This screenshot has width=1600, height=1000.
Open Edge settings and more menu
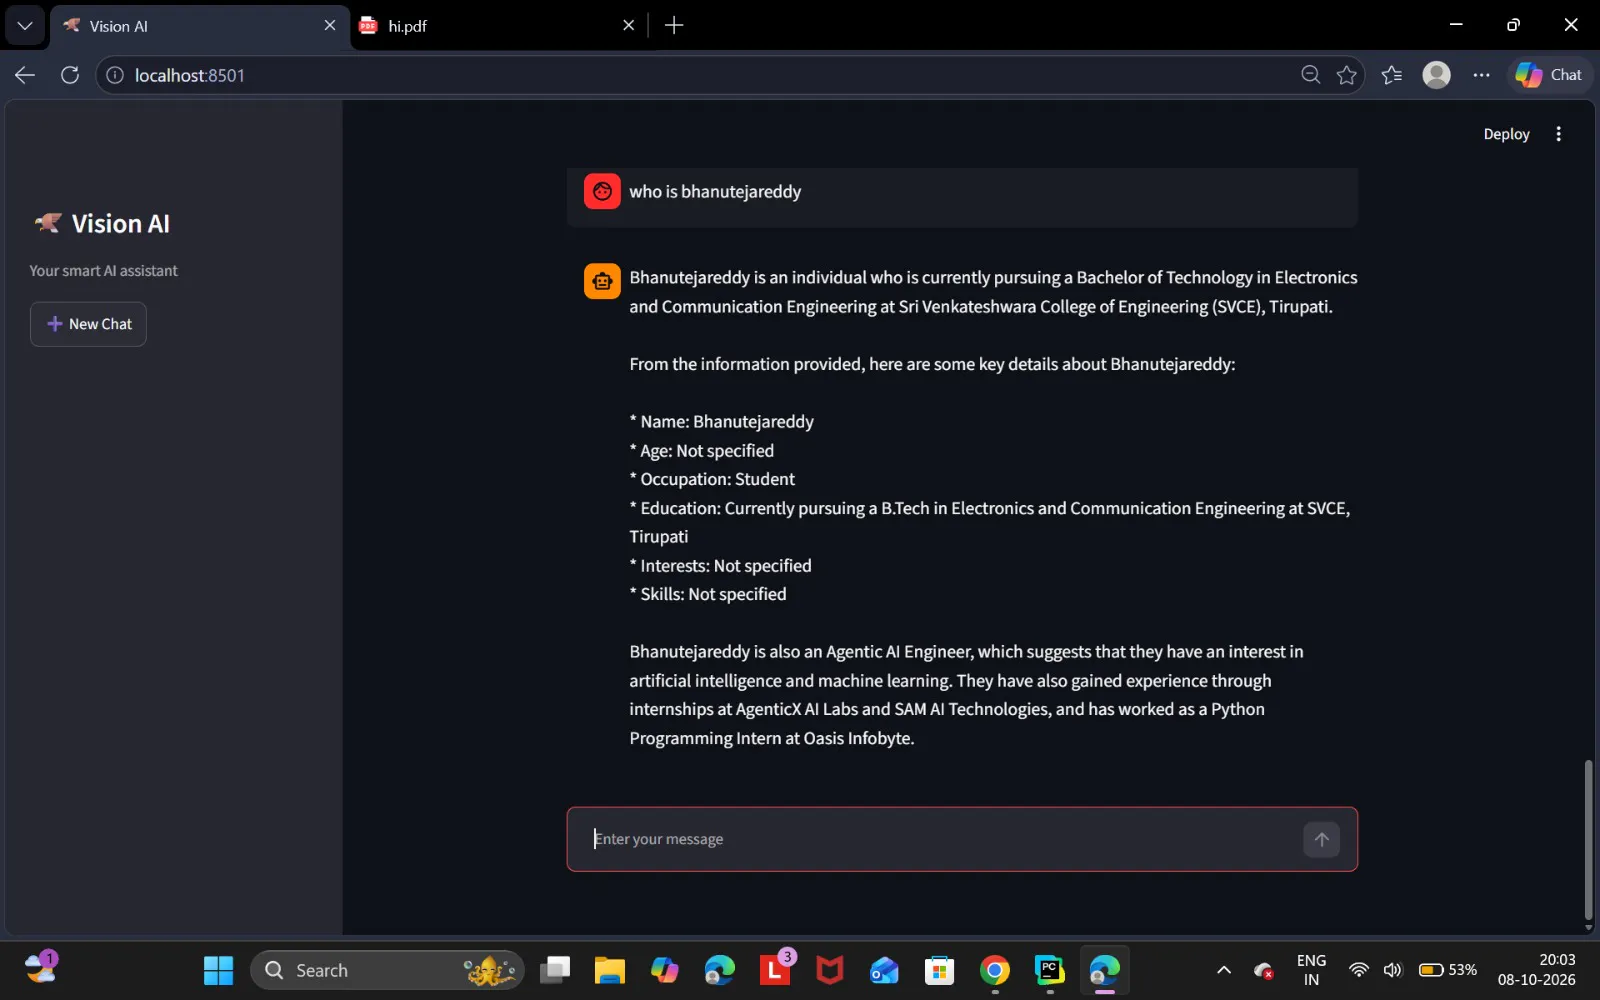tap(1481, 75)
